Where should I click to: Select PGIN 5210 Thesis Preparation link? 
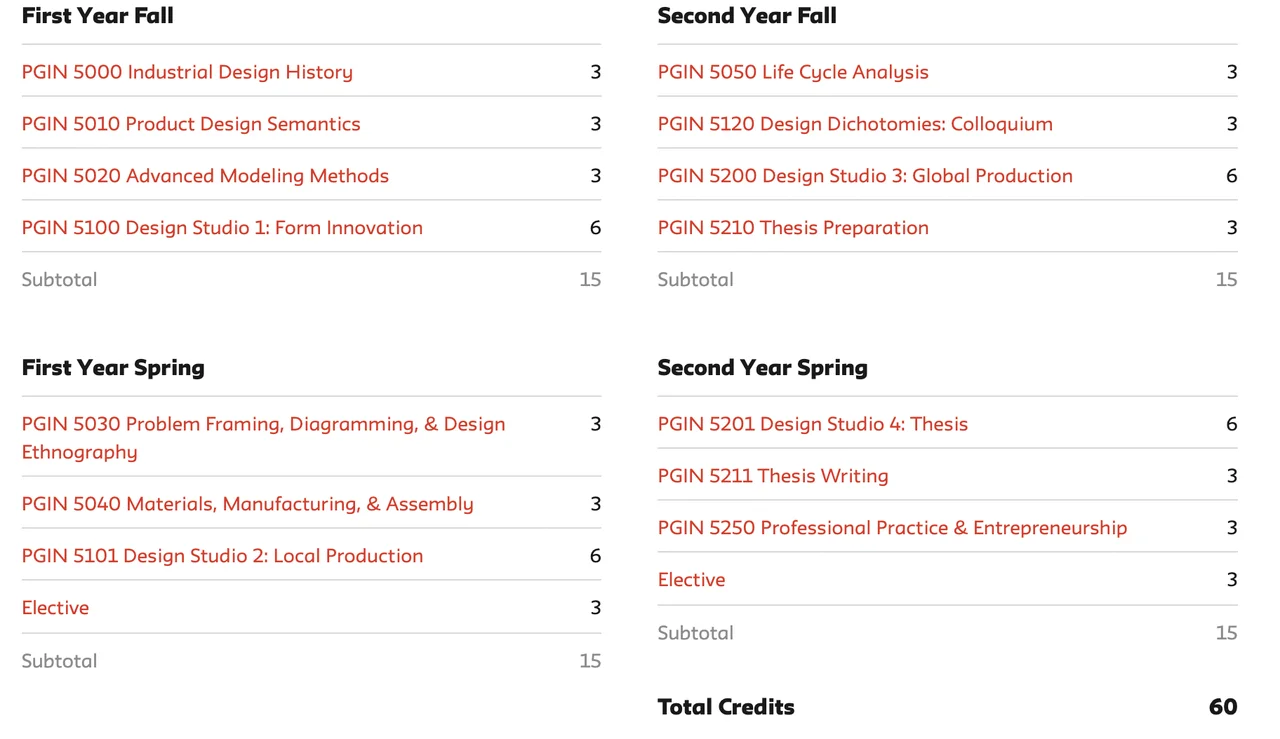pos(793,228)
